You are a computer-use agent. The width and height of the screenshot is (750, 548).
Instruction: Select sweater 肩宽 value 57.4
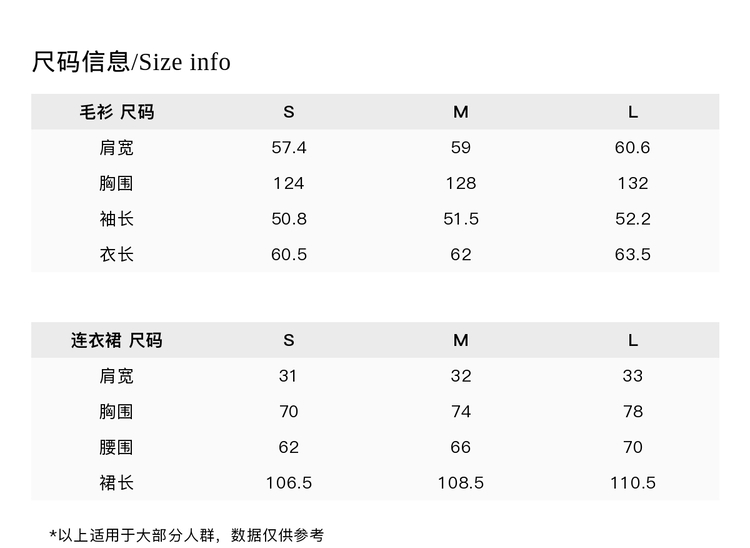[x=288, y=148]
